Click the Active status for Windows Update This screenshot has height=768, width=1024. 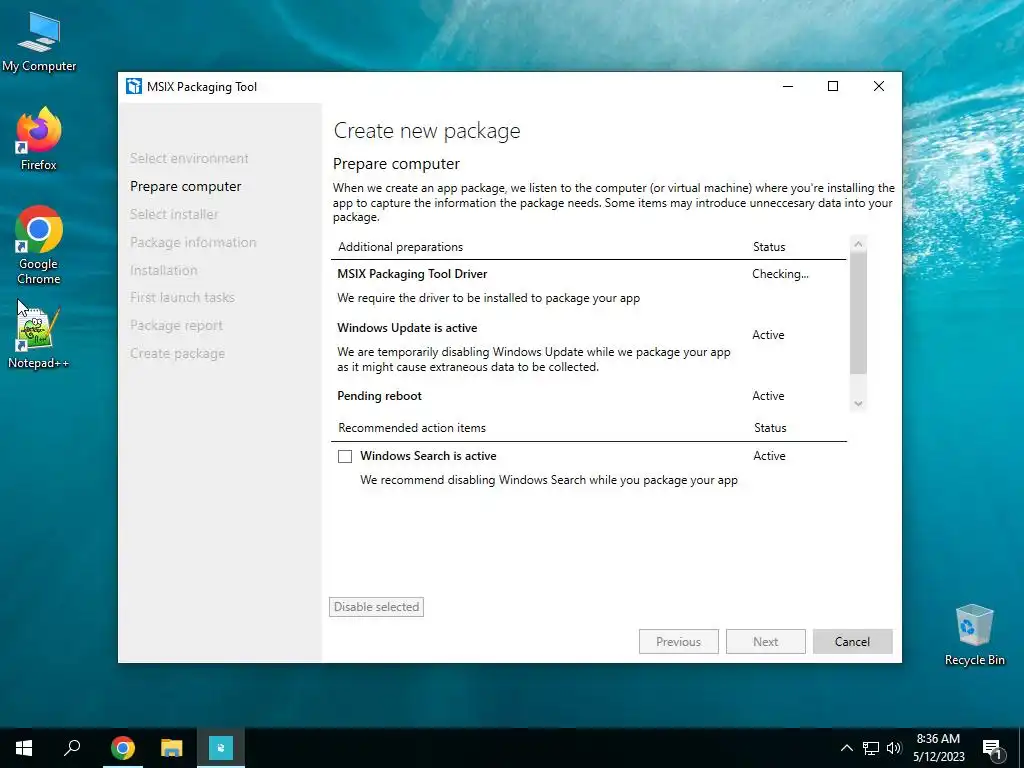pyautogui.click(x=768, y=334)
